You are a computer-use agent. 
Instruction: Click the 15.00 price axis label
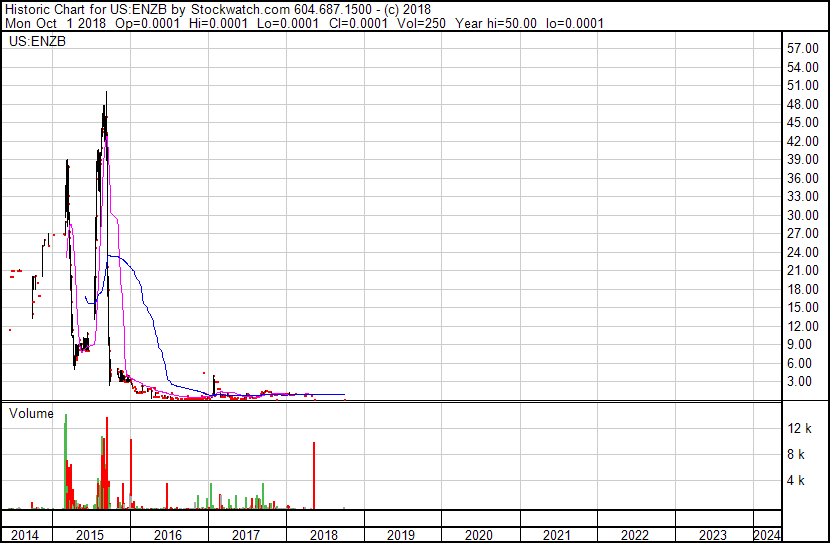pos(803,307)
